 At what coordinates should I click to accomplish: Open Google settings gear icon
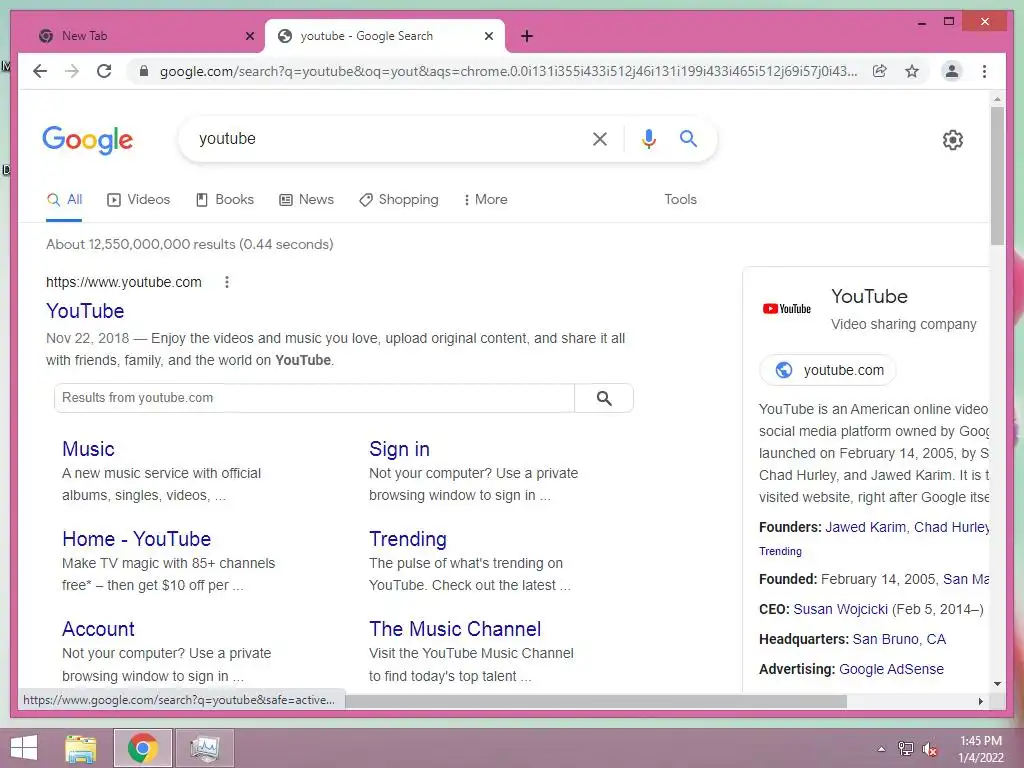point(953,140)
